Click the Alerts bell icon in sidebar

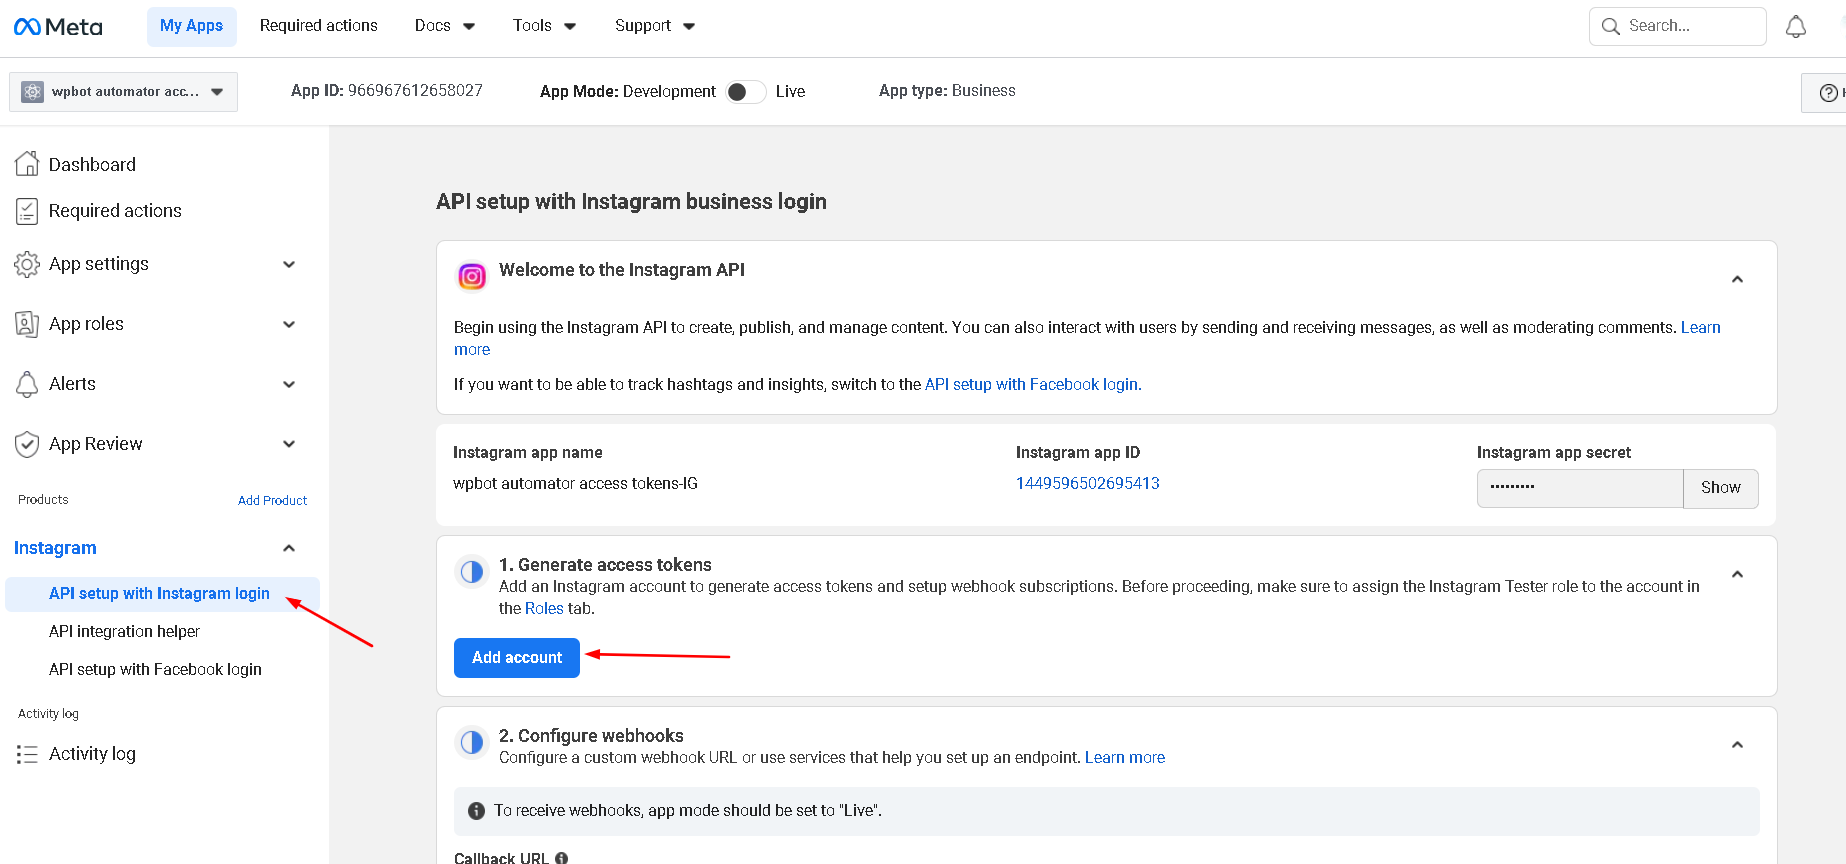[27, 384]
